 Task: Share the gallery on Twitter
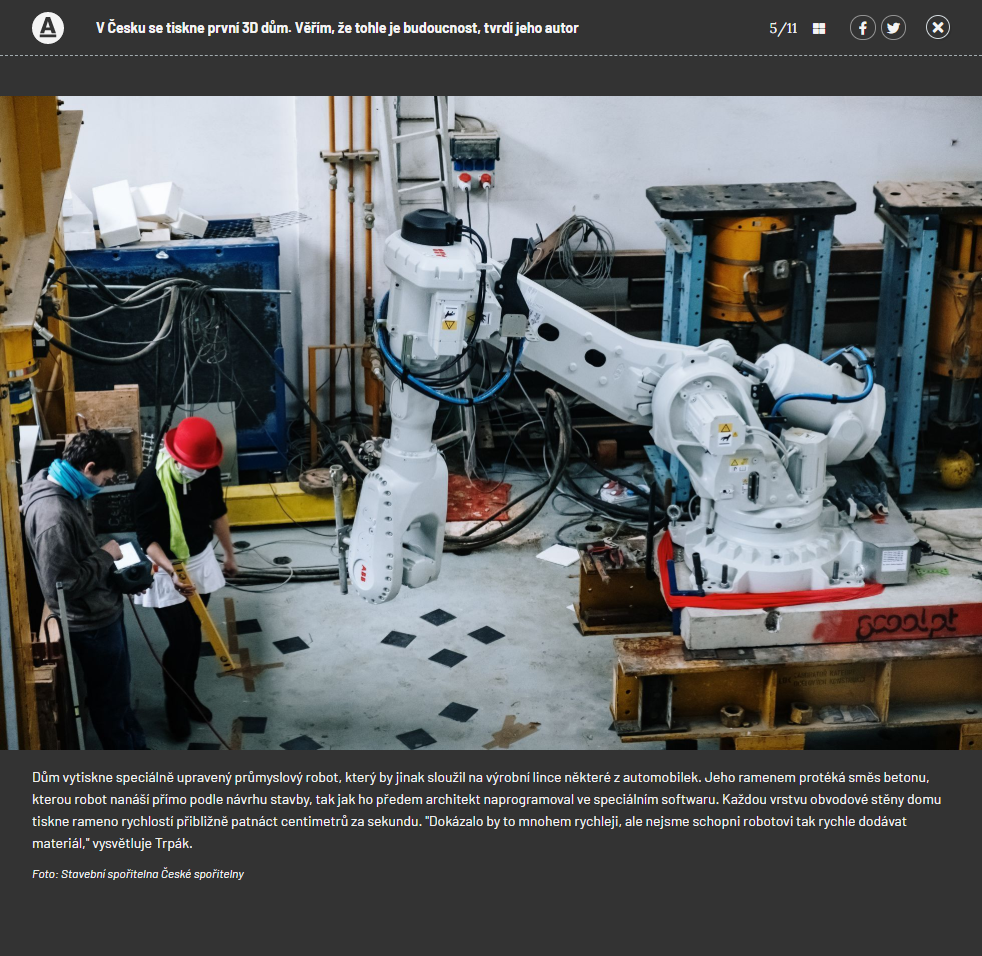pos(893,28)
